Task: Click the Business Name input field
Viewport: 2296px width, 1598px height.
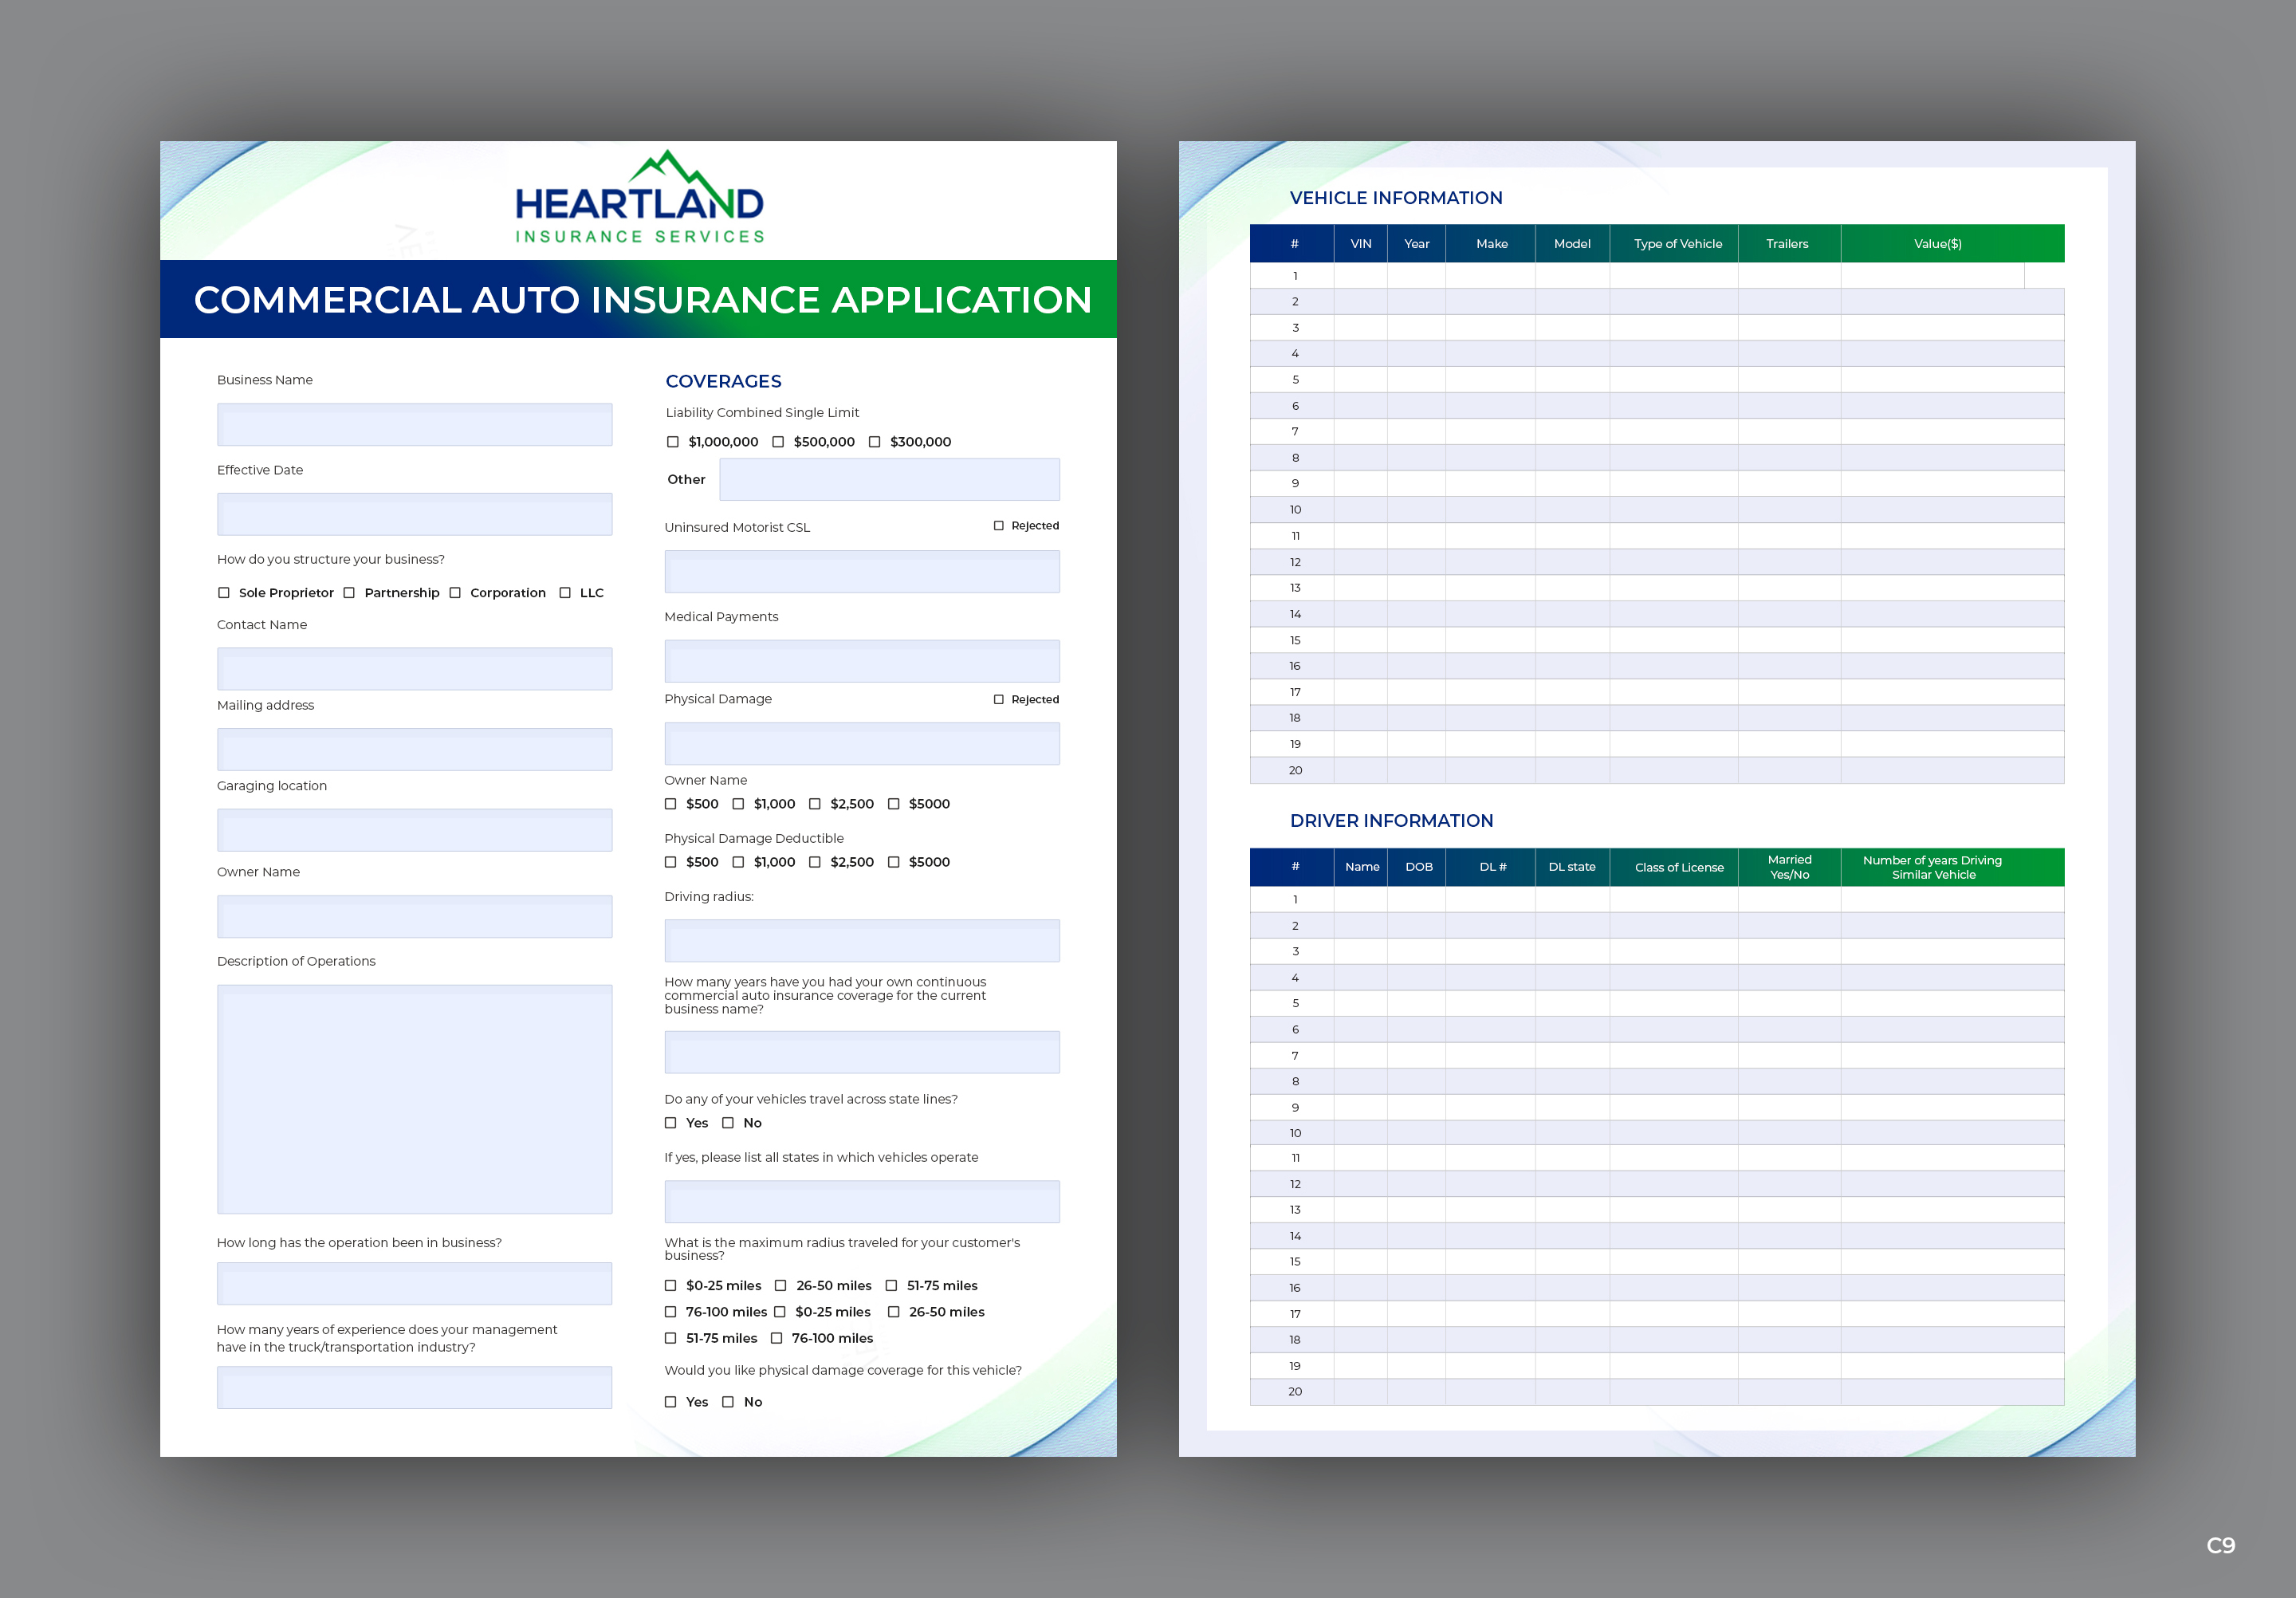Action: pos(414,425)
